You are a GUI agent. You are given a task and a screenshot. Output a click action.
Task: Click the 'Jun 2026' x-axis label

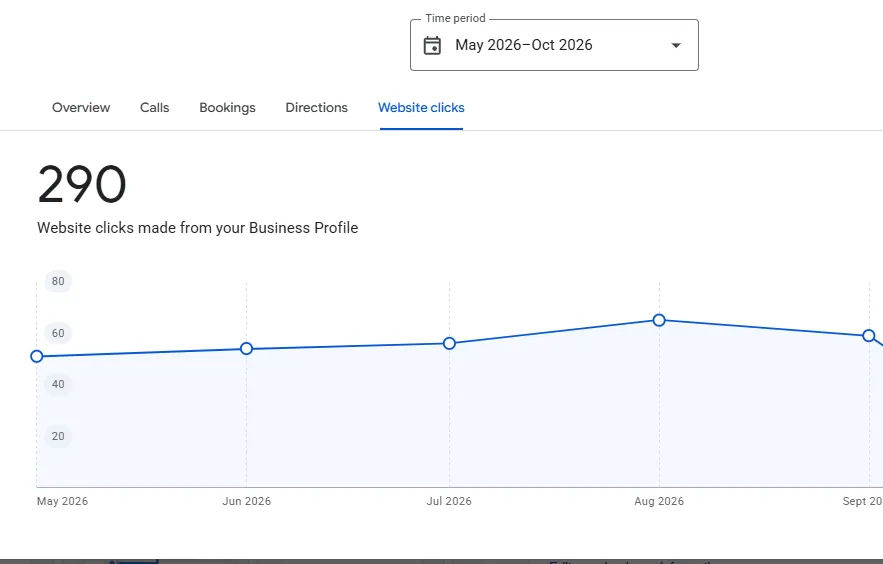(x=247, y=501)
